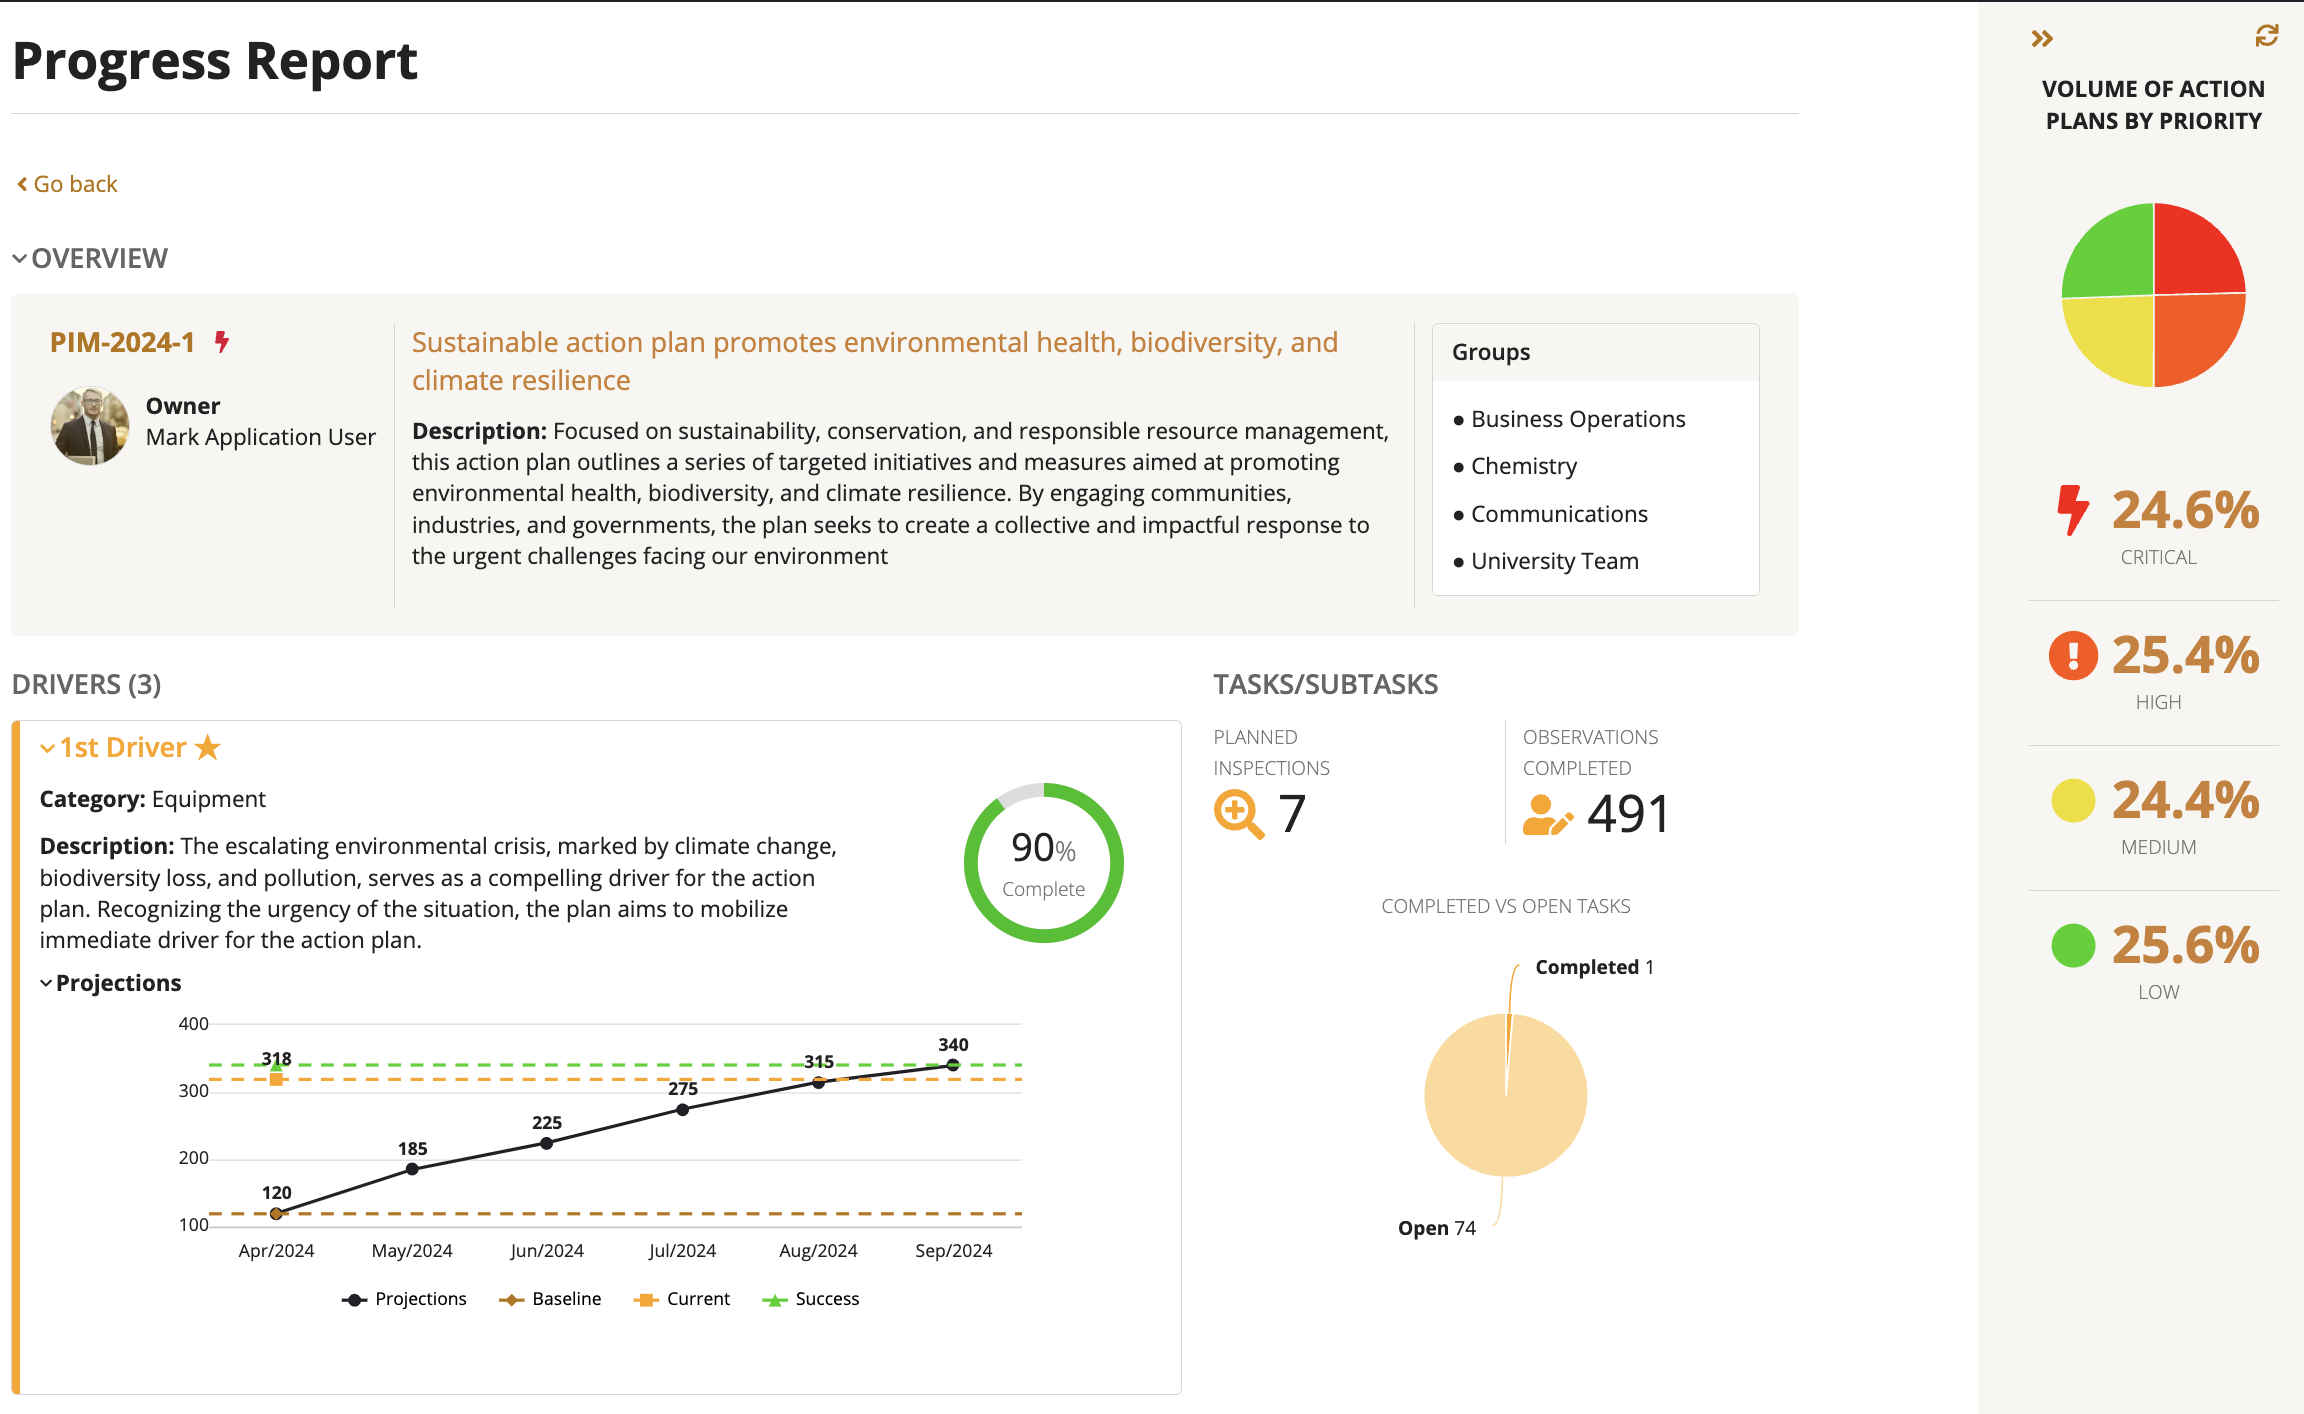The width and height of the screenshot is (2304, 1414).
Task: Select the Communications group
Action: tap(1559, 514)
